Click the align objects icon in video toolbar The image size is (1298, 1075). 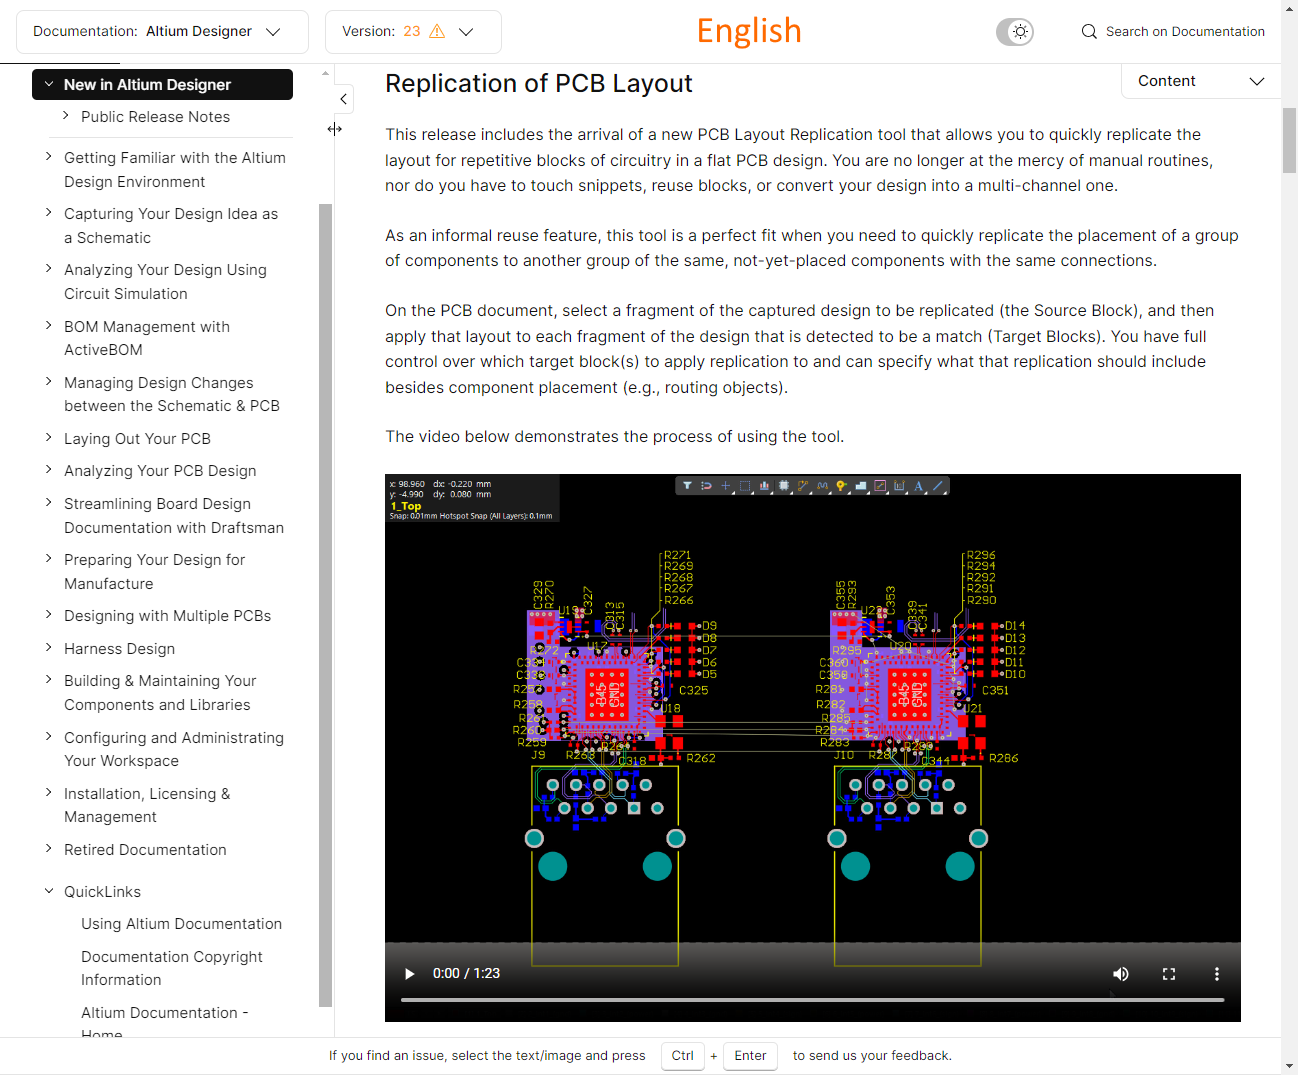coord(764,486)
